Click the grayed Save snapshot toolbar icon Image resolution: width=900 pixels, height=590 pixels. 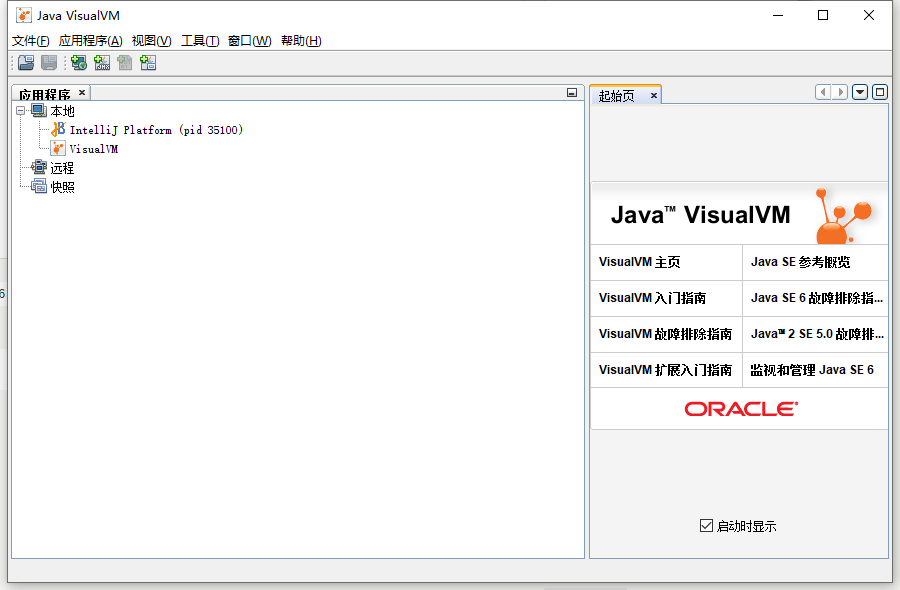(x=49, y=63)
